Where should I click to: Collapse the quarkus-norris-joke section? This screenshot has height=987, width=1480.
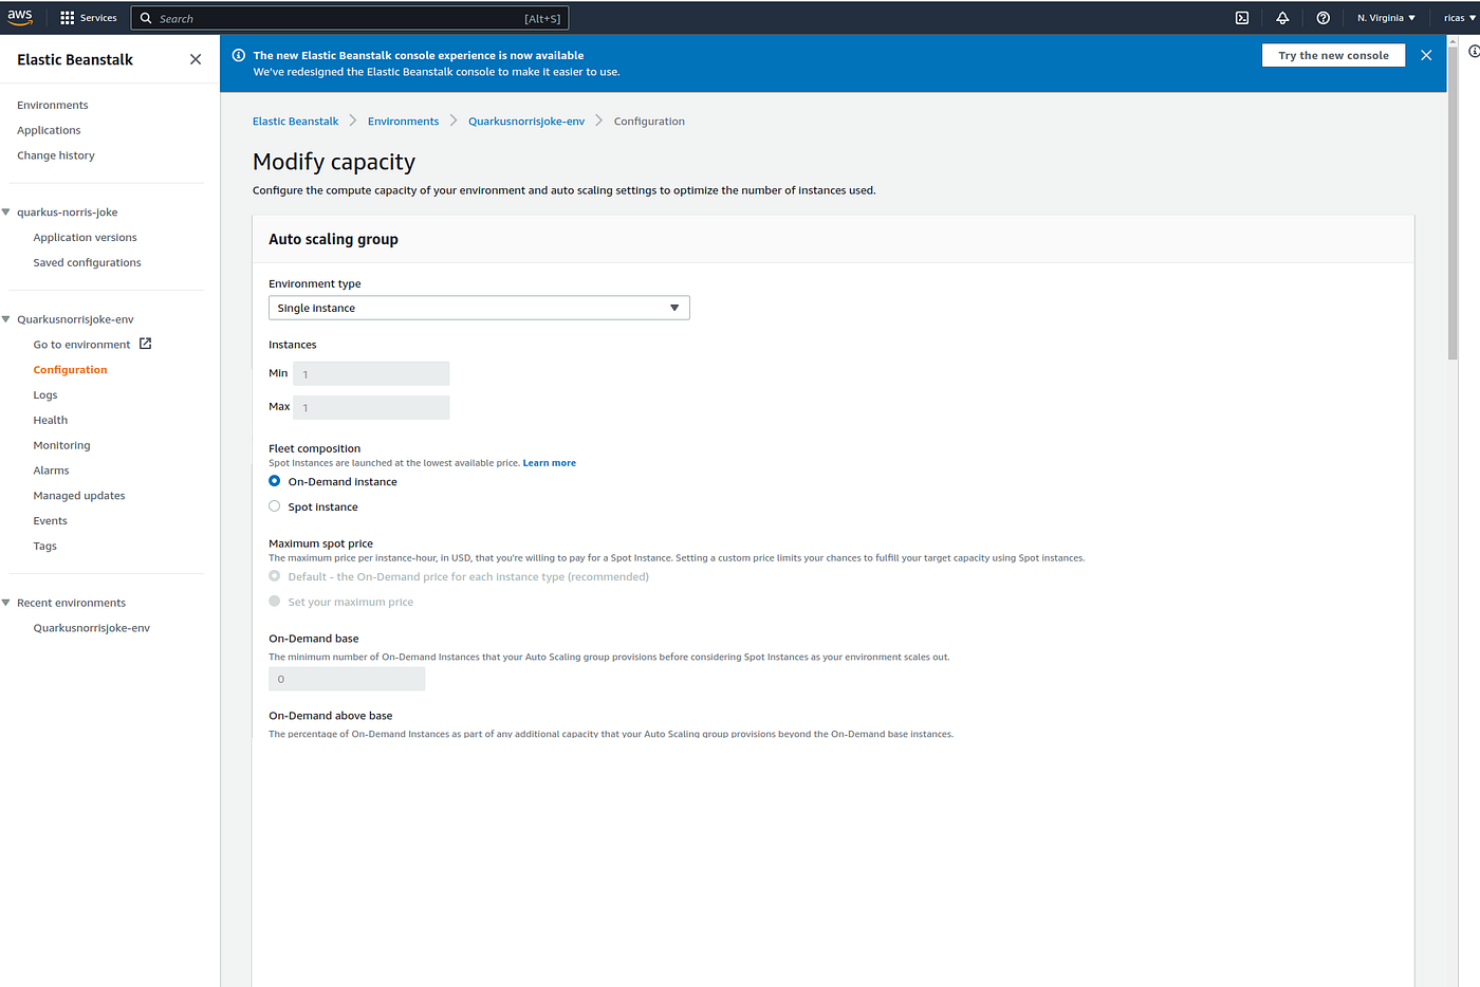[8, 211]
